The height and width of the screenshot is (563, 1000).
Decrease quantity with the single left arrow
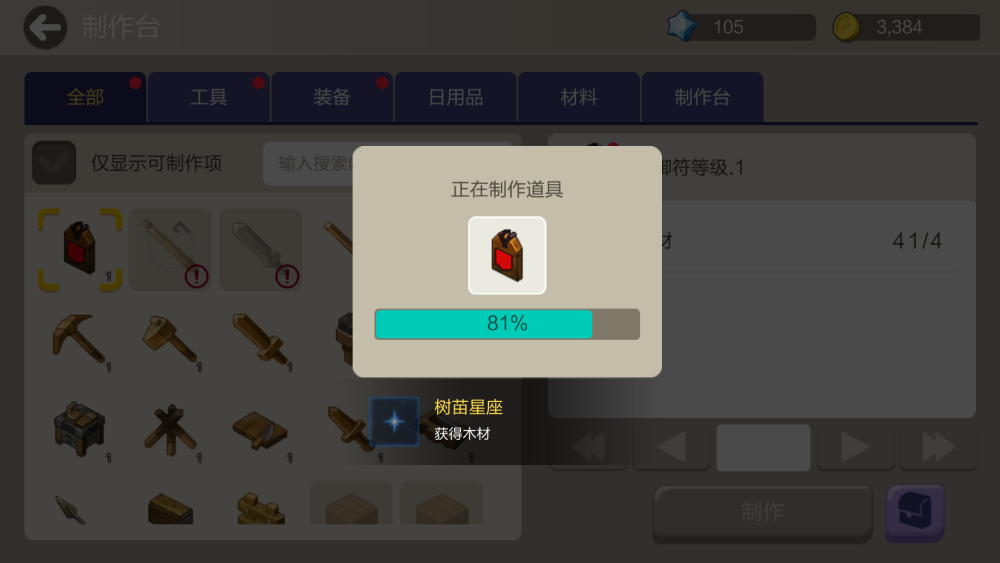coord(671,448)
